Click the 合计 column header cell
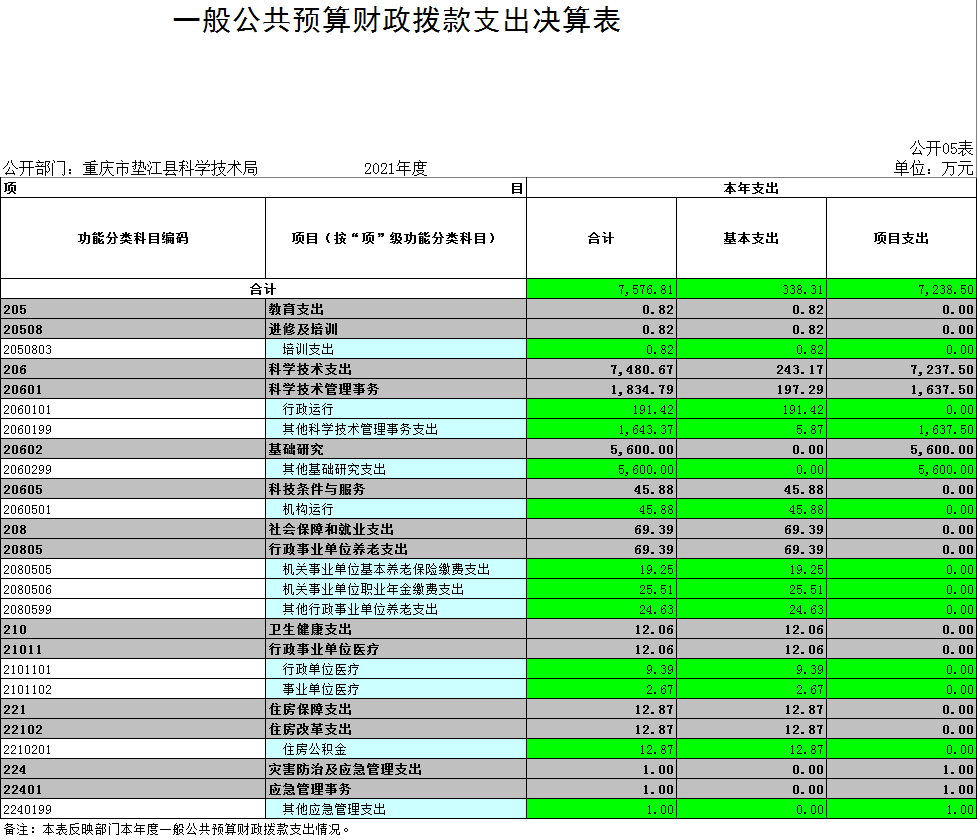 tap(601, 238)
